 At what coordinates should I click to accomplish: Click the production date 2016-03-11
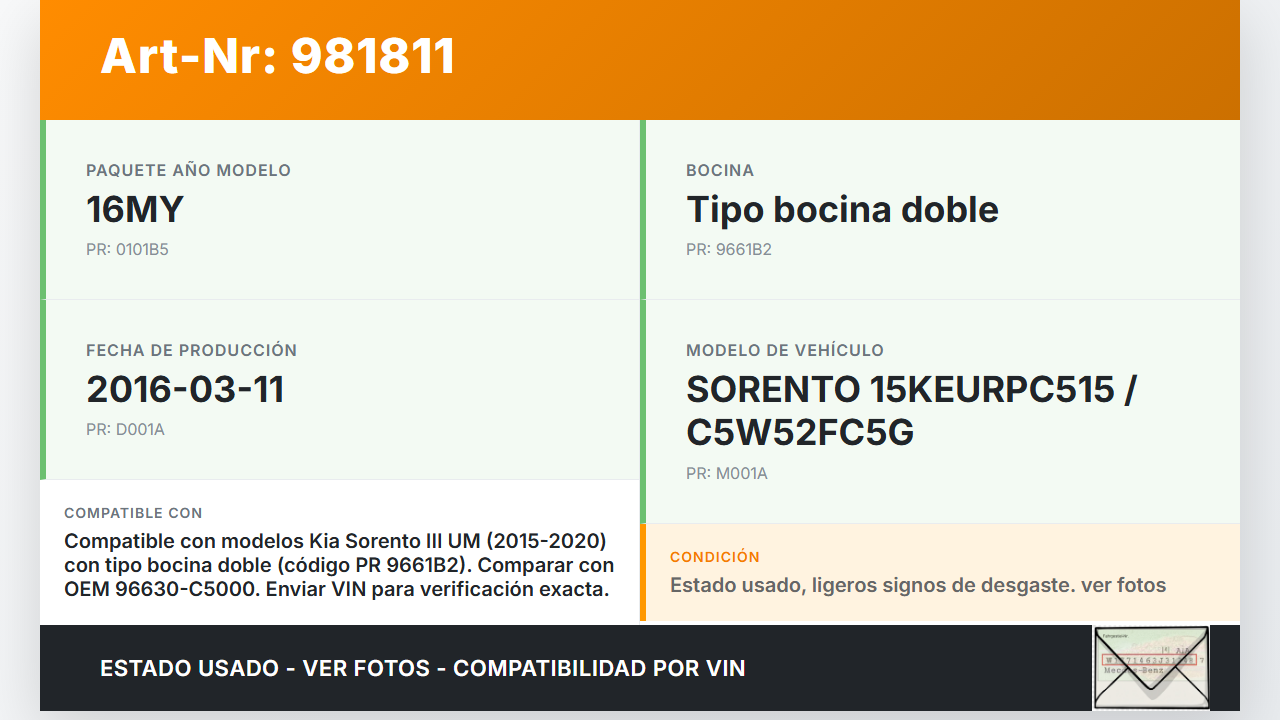pyautogui.click(x=185, y=389)
